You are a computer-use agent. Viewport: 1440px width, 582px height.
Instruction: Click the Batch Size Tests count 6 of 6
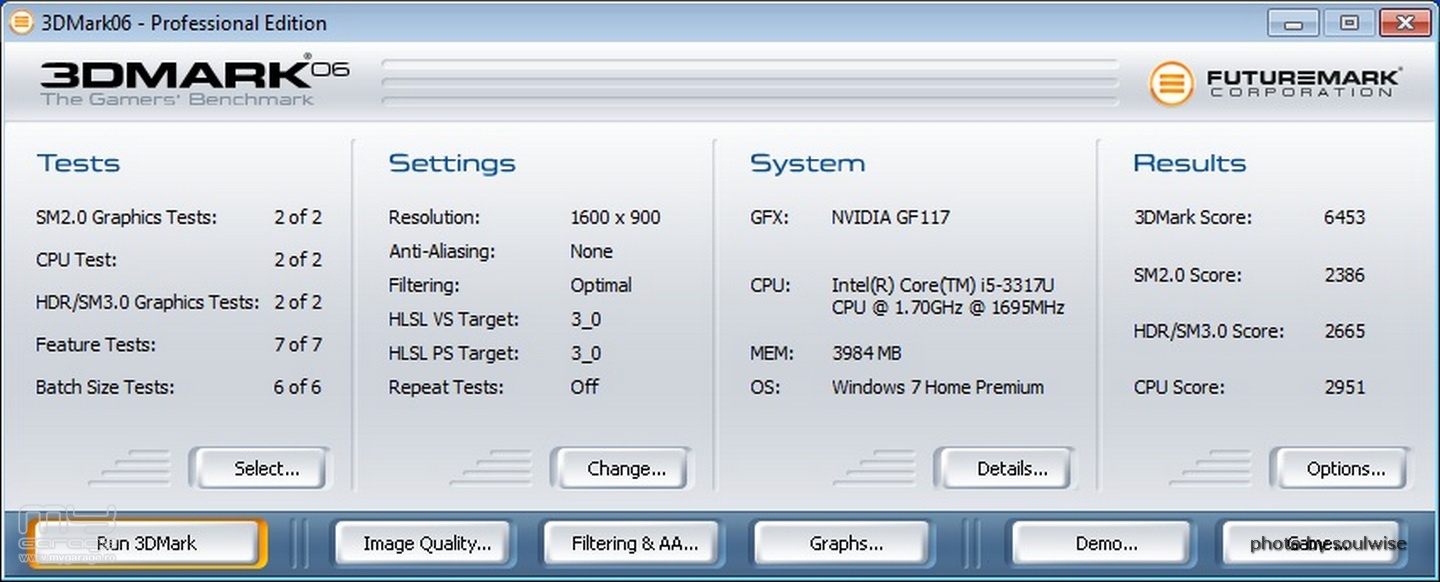click(x=298, y=387)
